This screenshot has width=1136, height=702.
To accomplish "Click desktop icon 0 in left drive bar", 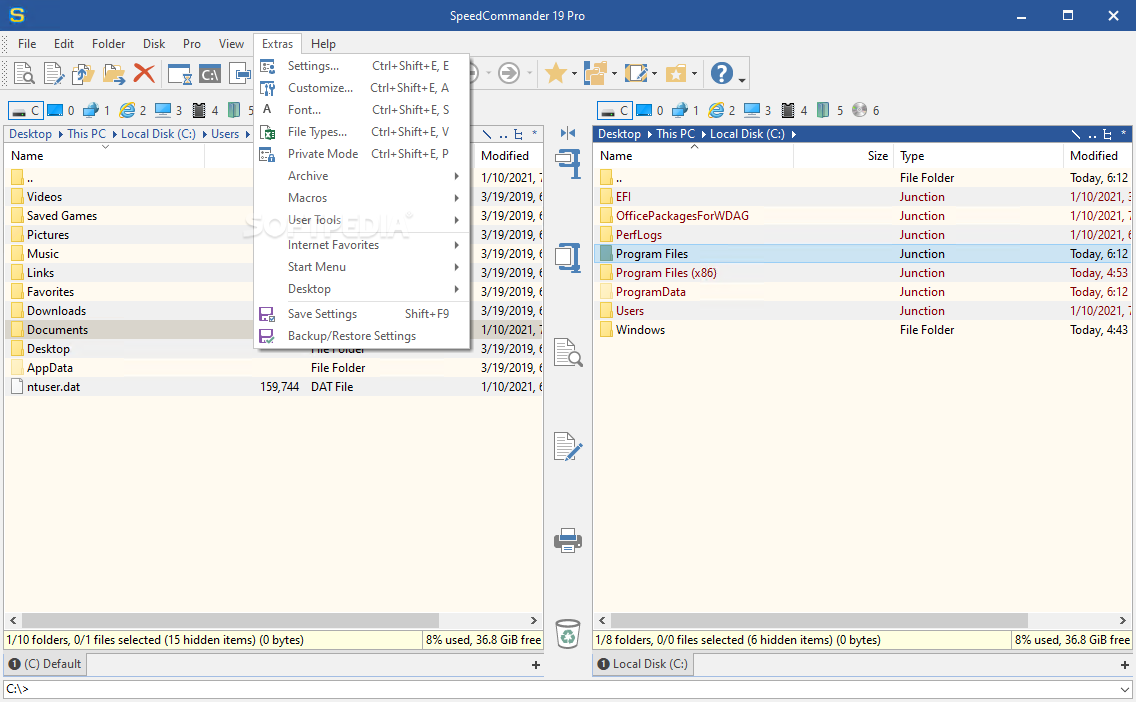I will pos(61,110).
